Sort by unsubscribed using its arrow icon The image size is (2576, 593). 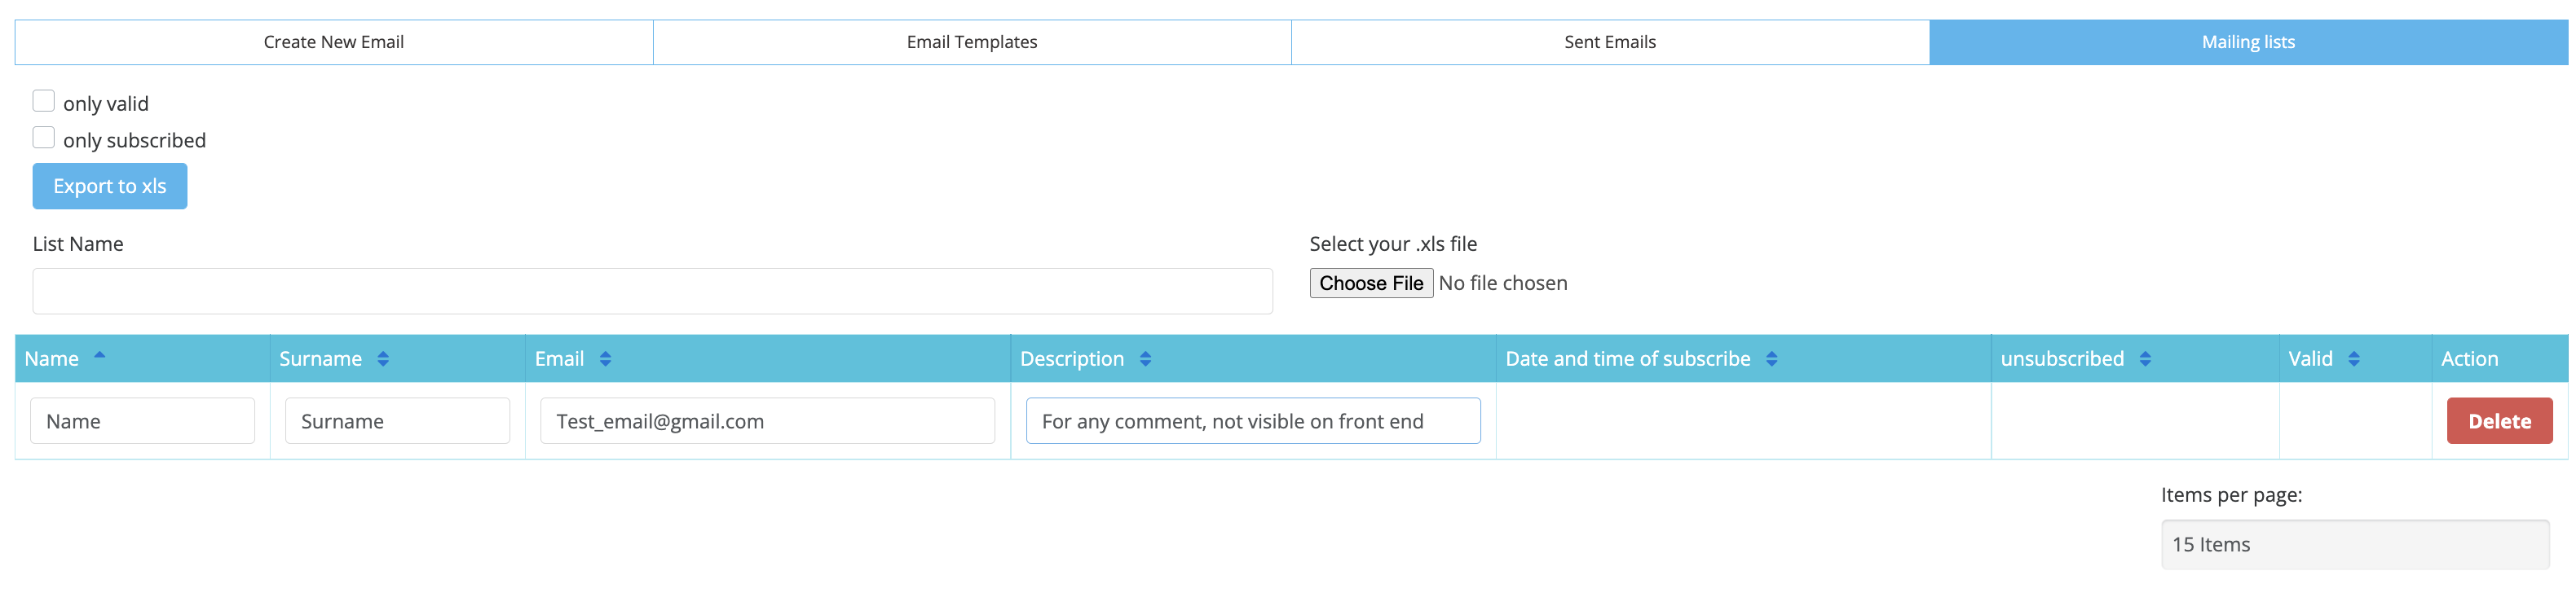coord(2145,359)
